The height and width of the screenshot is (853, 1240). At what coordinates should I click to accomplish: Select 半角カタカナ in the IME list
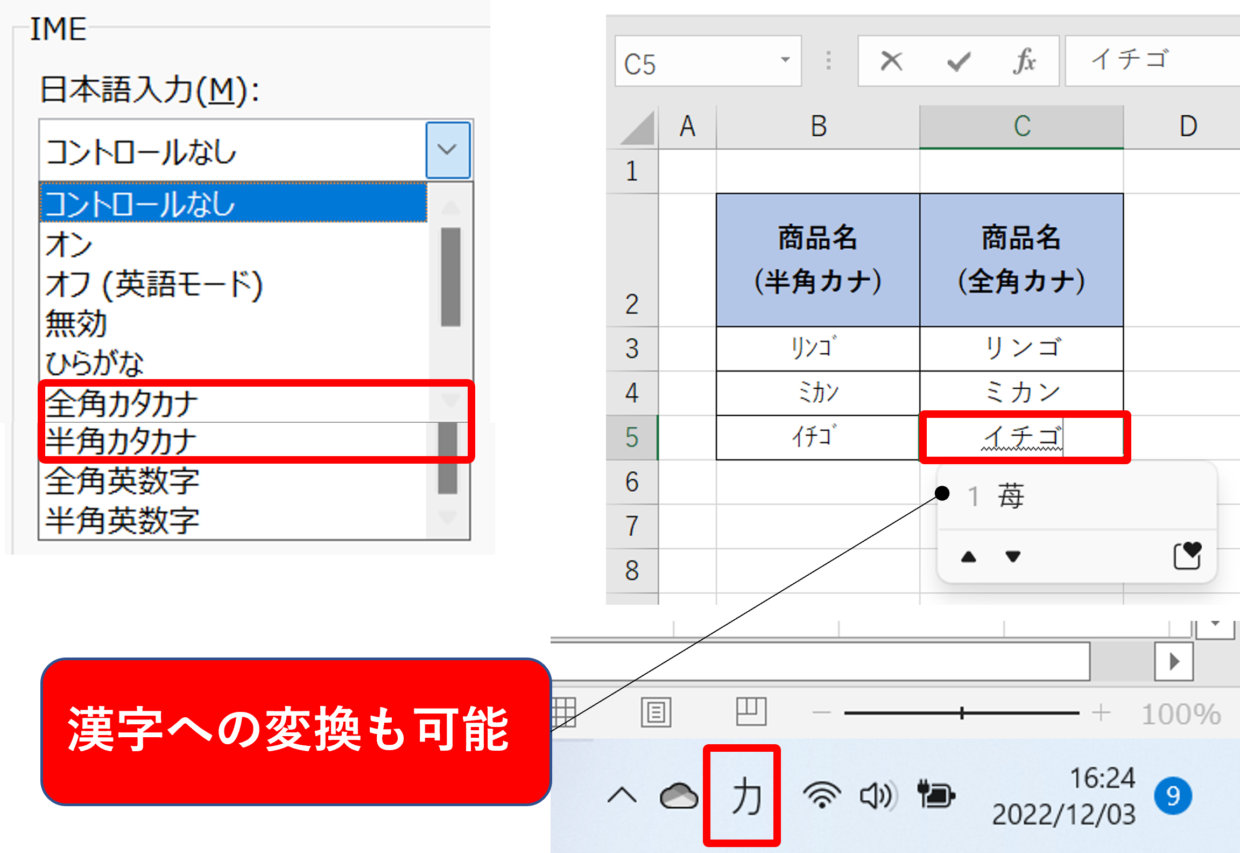coord(122,441)
